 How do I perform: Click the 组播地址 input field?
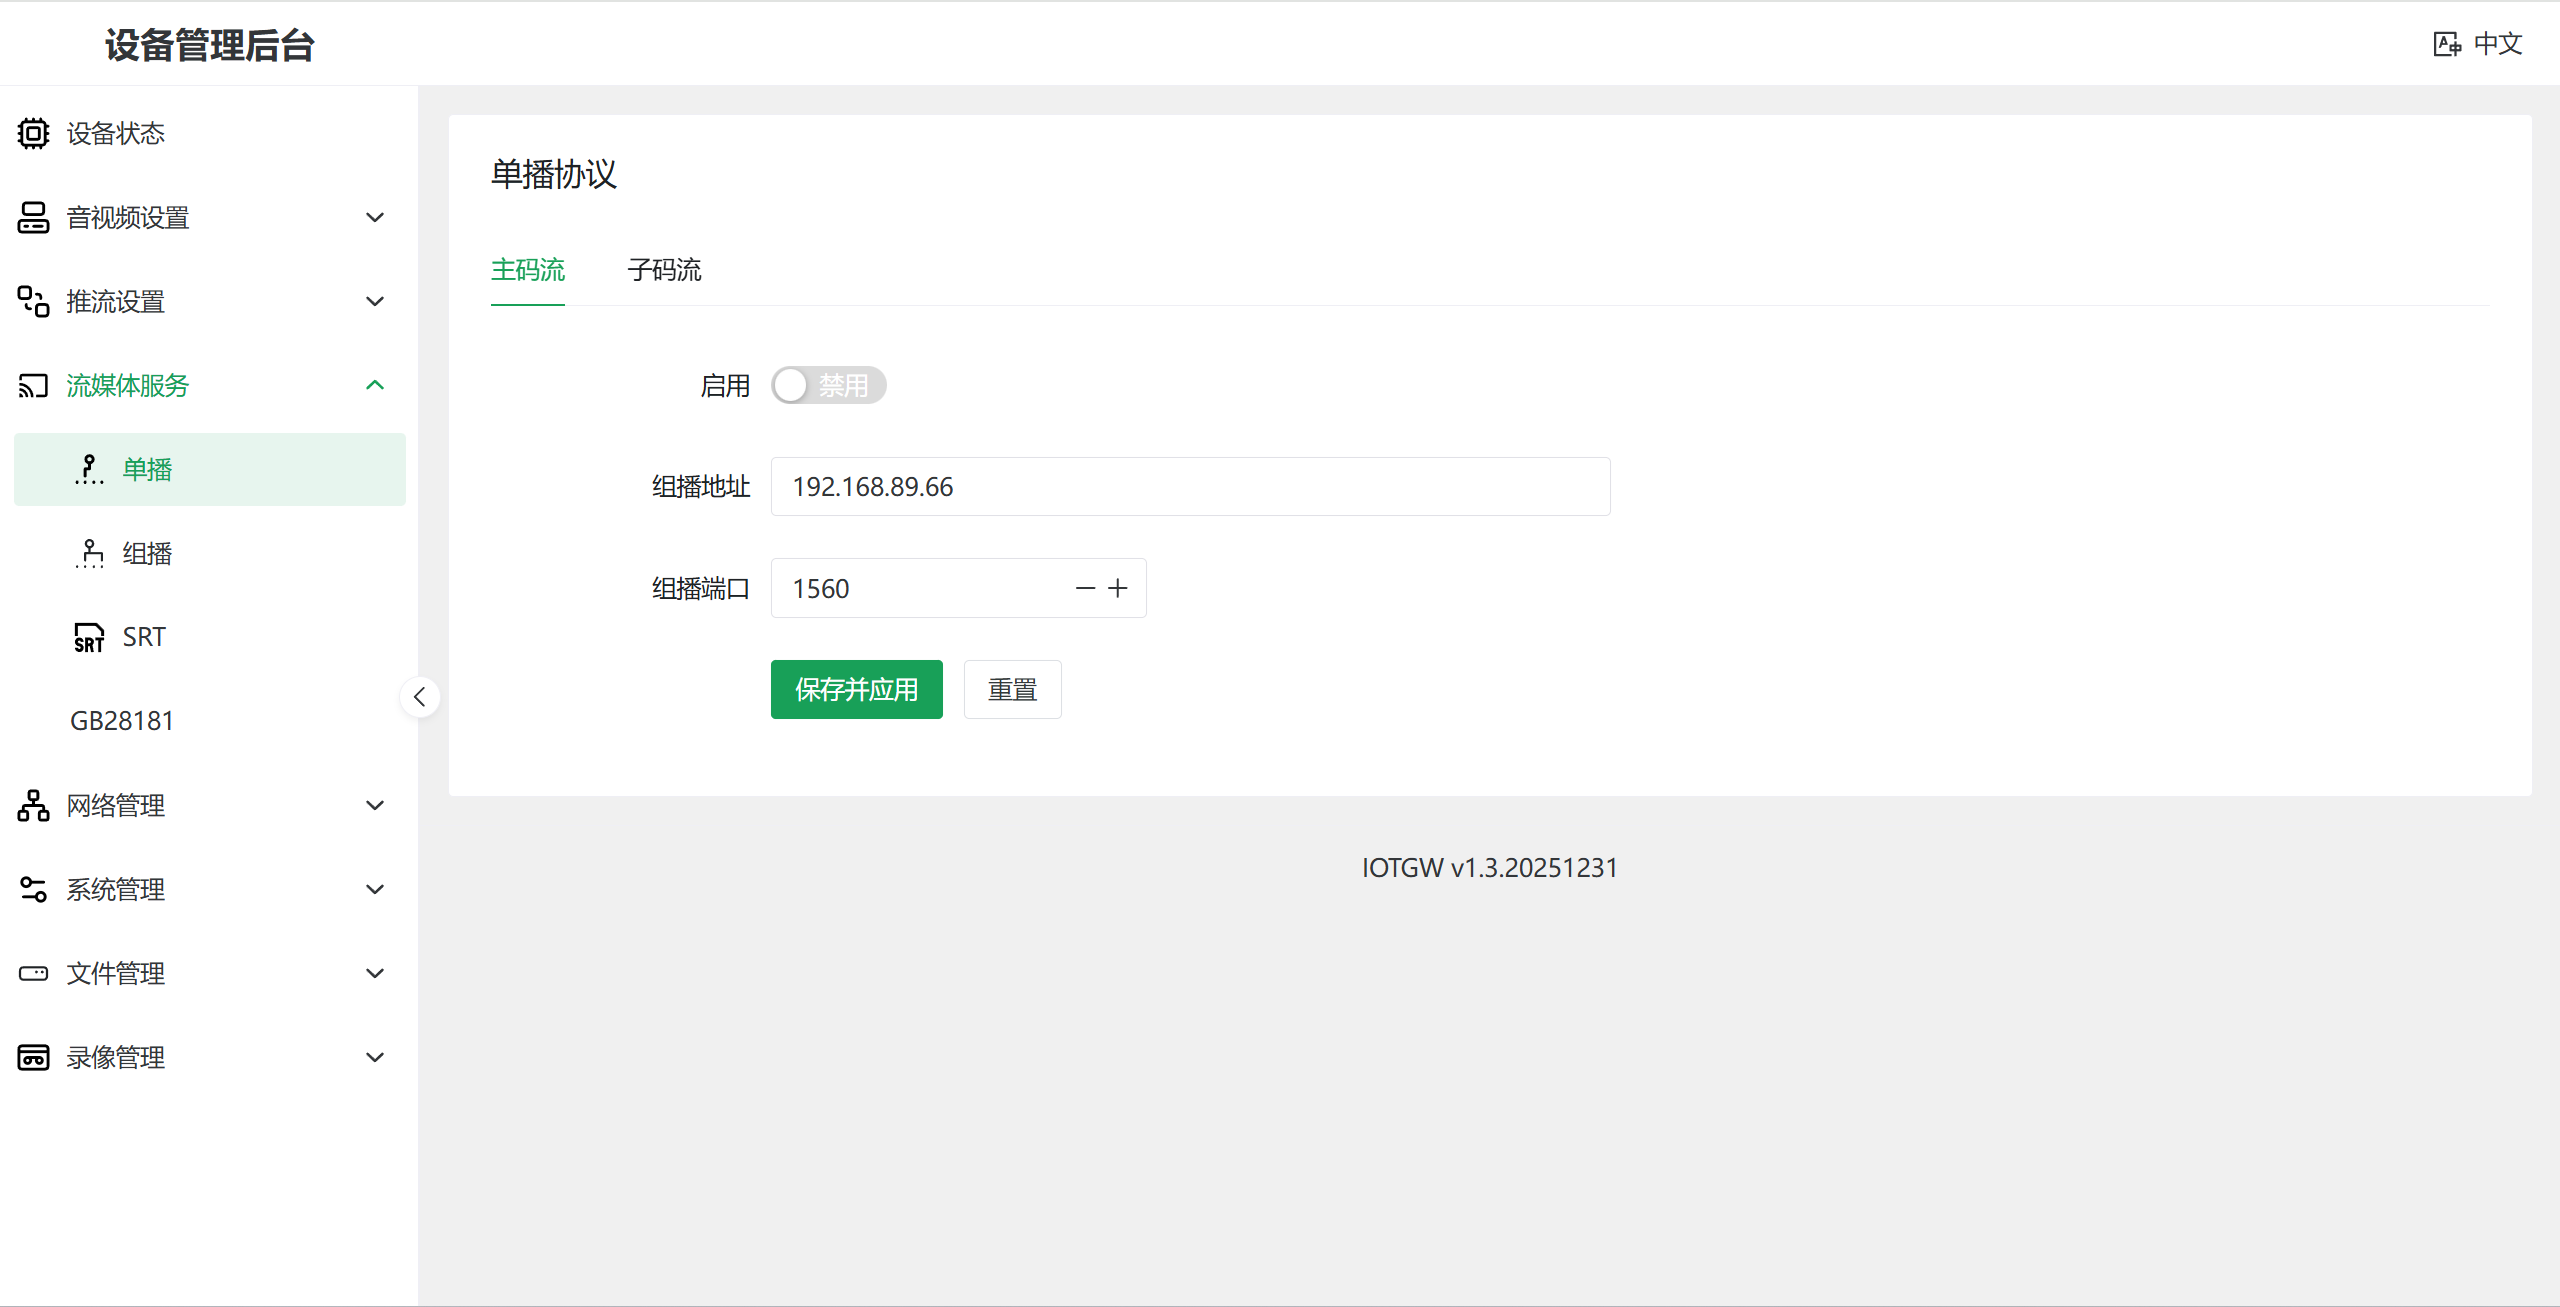click(x=1190, y=487)
